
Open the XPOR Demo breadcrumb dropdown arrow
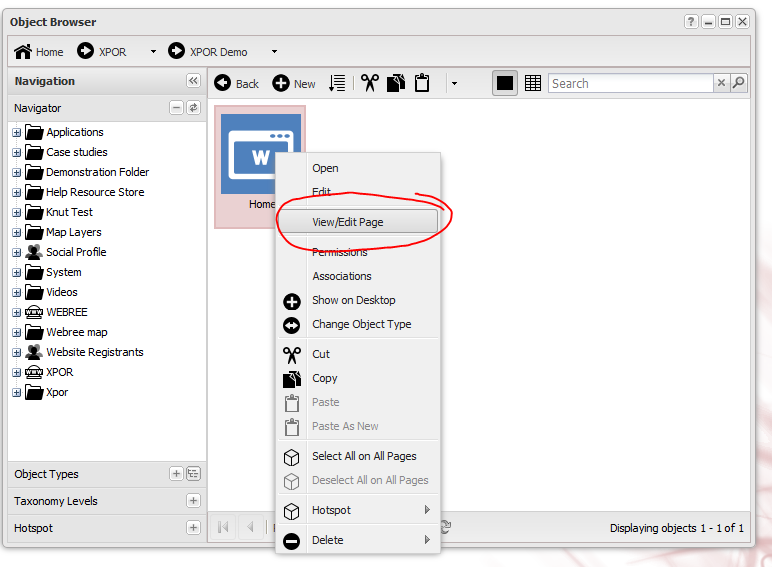[x=274, y=51]
